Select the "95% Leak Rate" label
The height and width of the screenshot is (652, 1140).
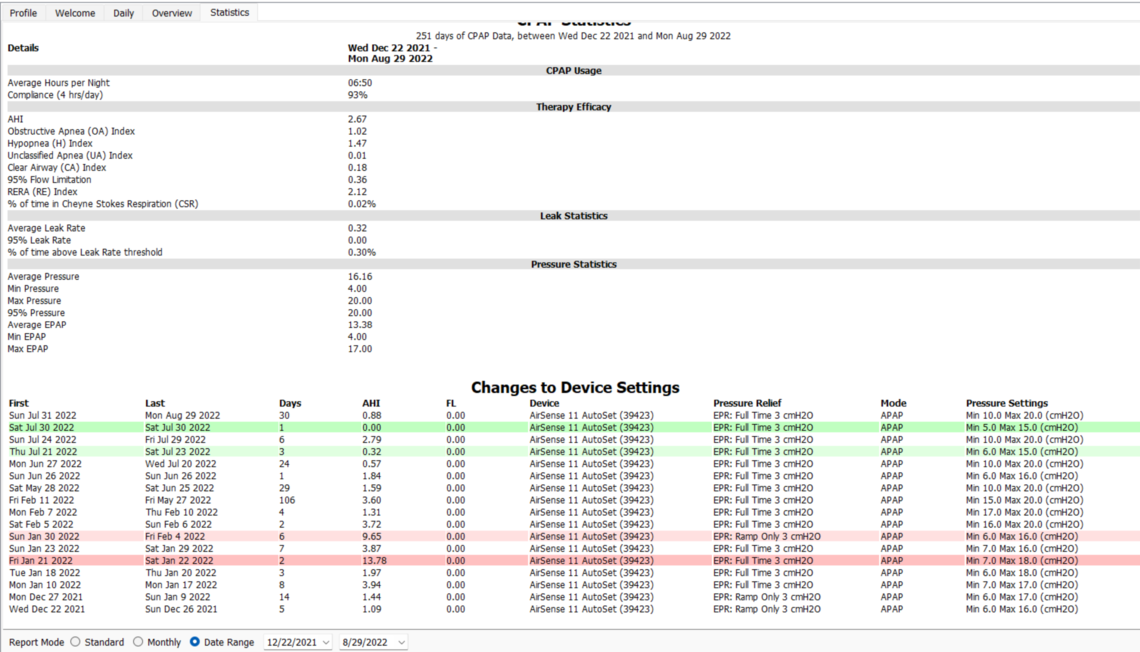[39, 241]
